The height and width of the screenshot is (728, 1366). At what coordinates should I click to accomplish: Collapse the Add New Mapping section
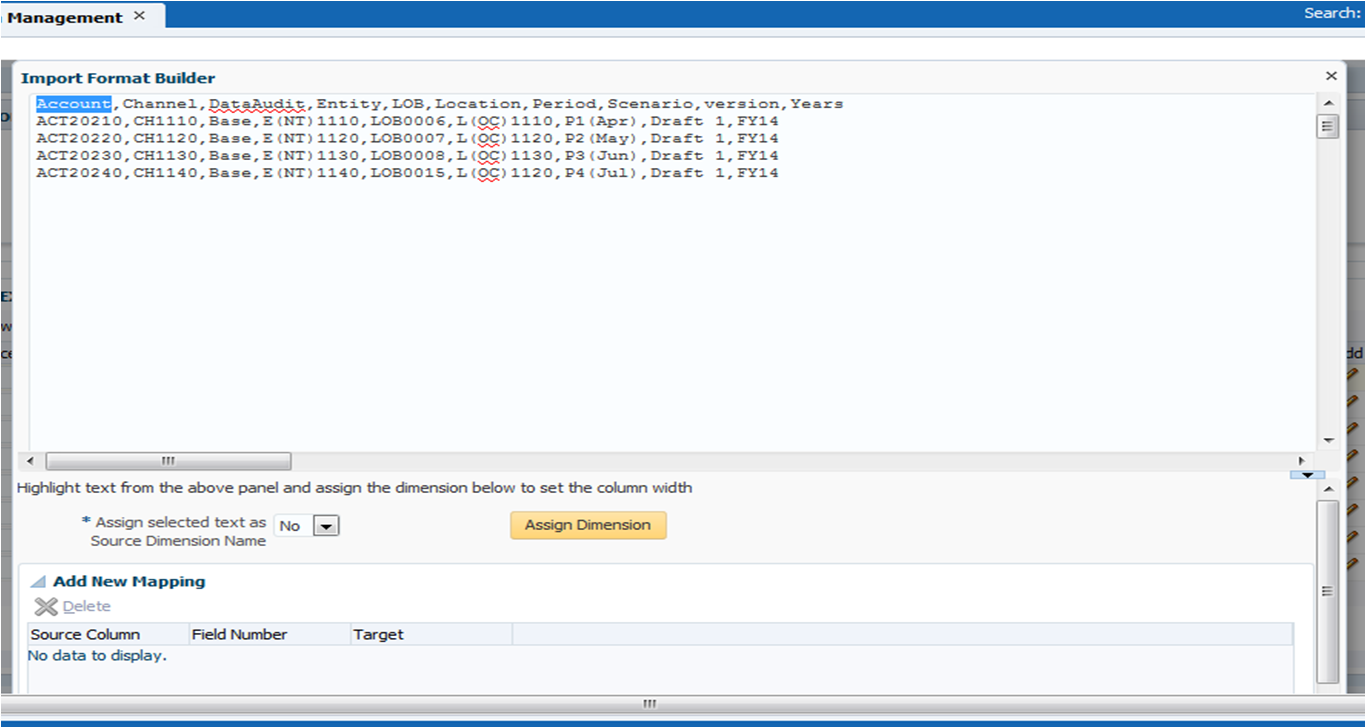[x=36, y=581]
